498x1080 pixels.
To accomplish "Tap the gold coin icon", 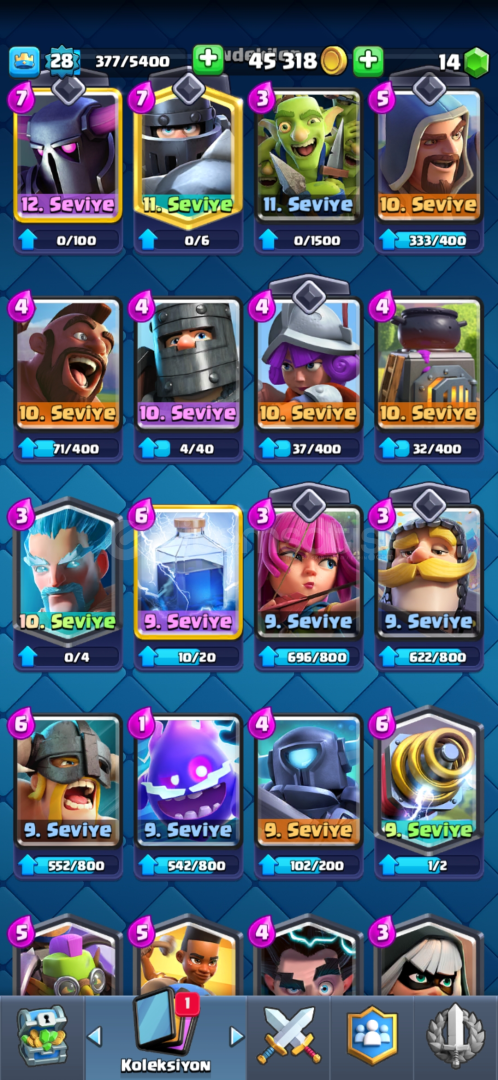I will pos(334,61).
